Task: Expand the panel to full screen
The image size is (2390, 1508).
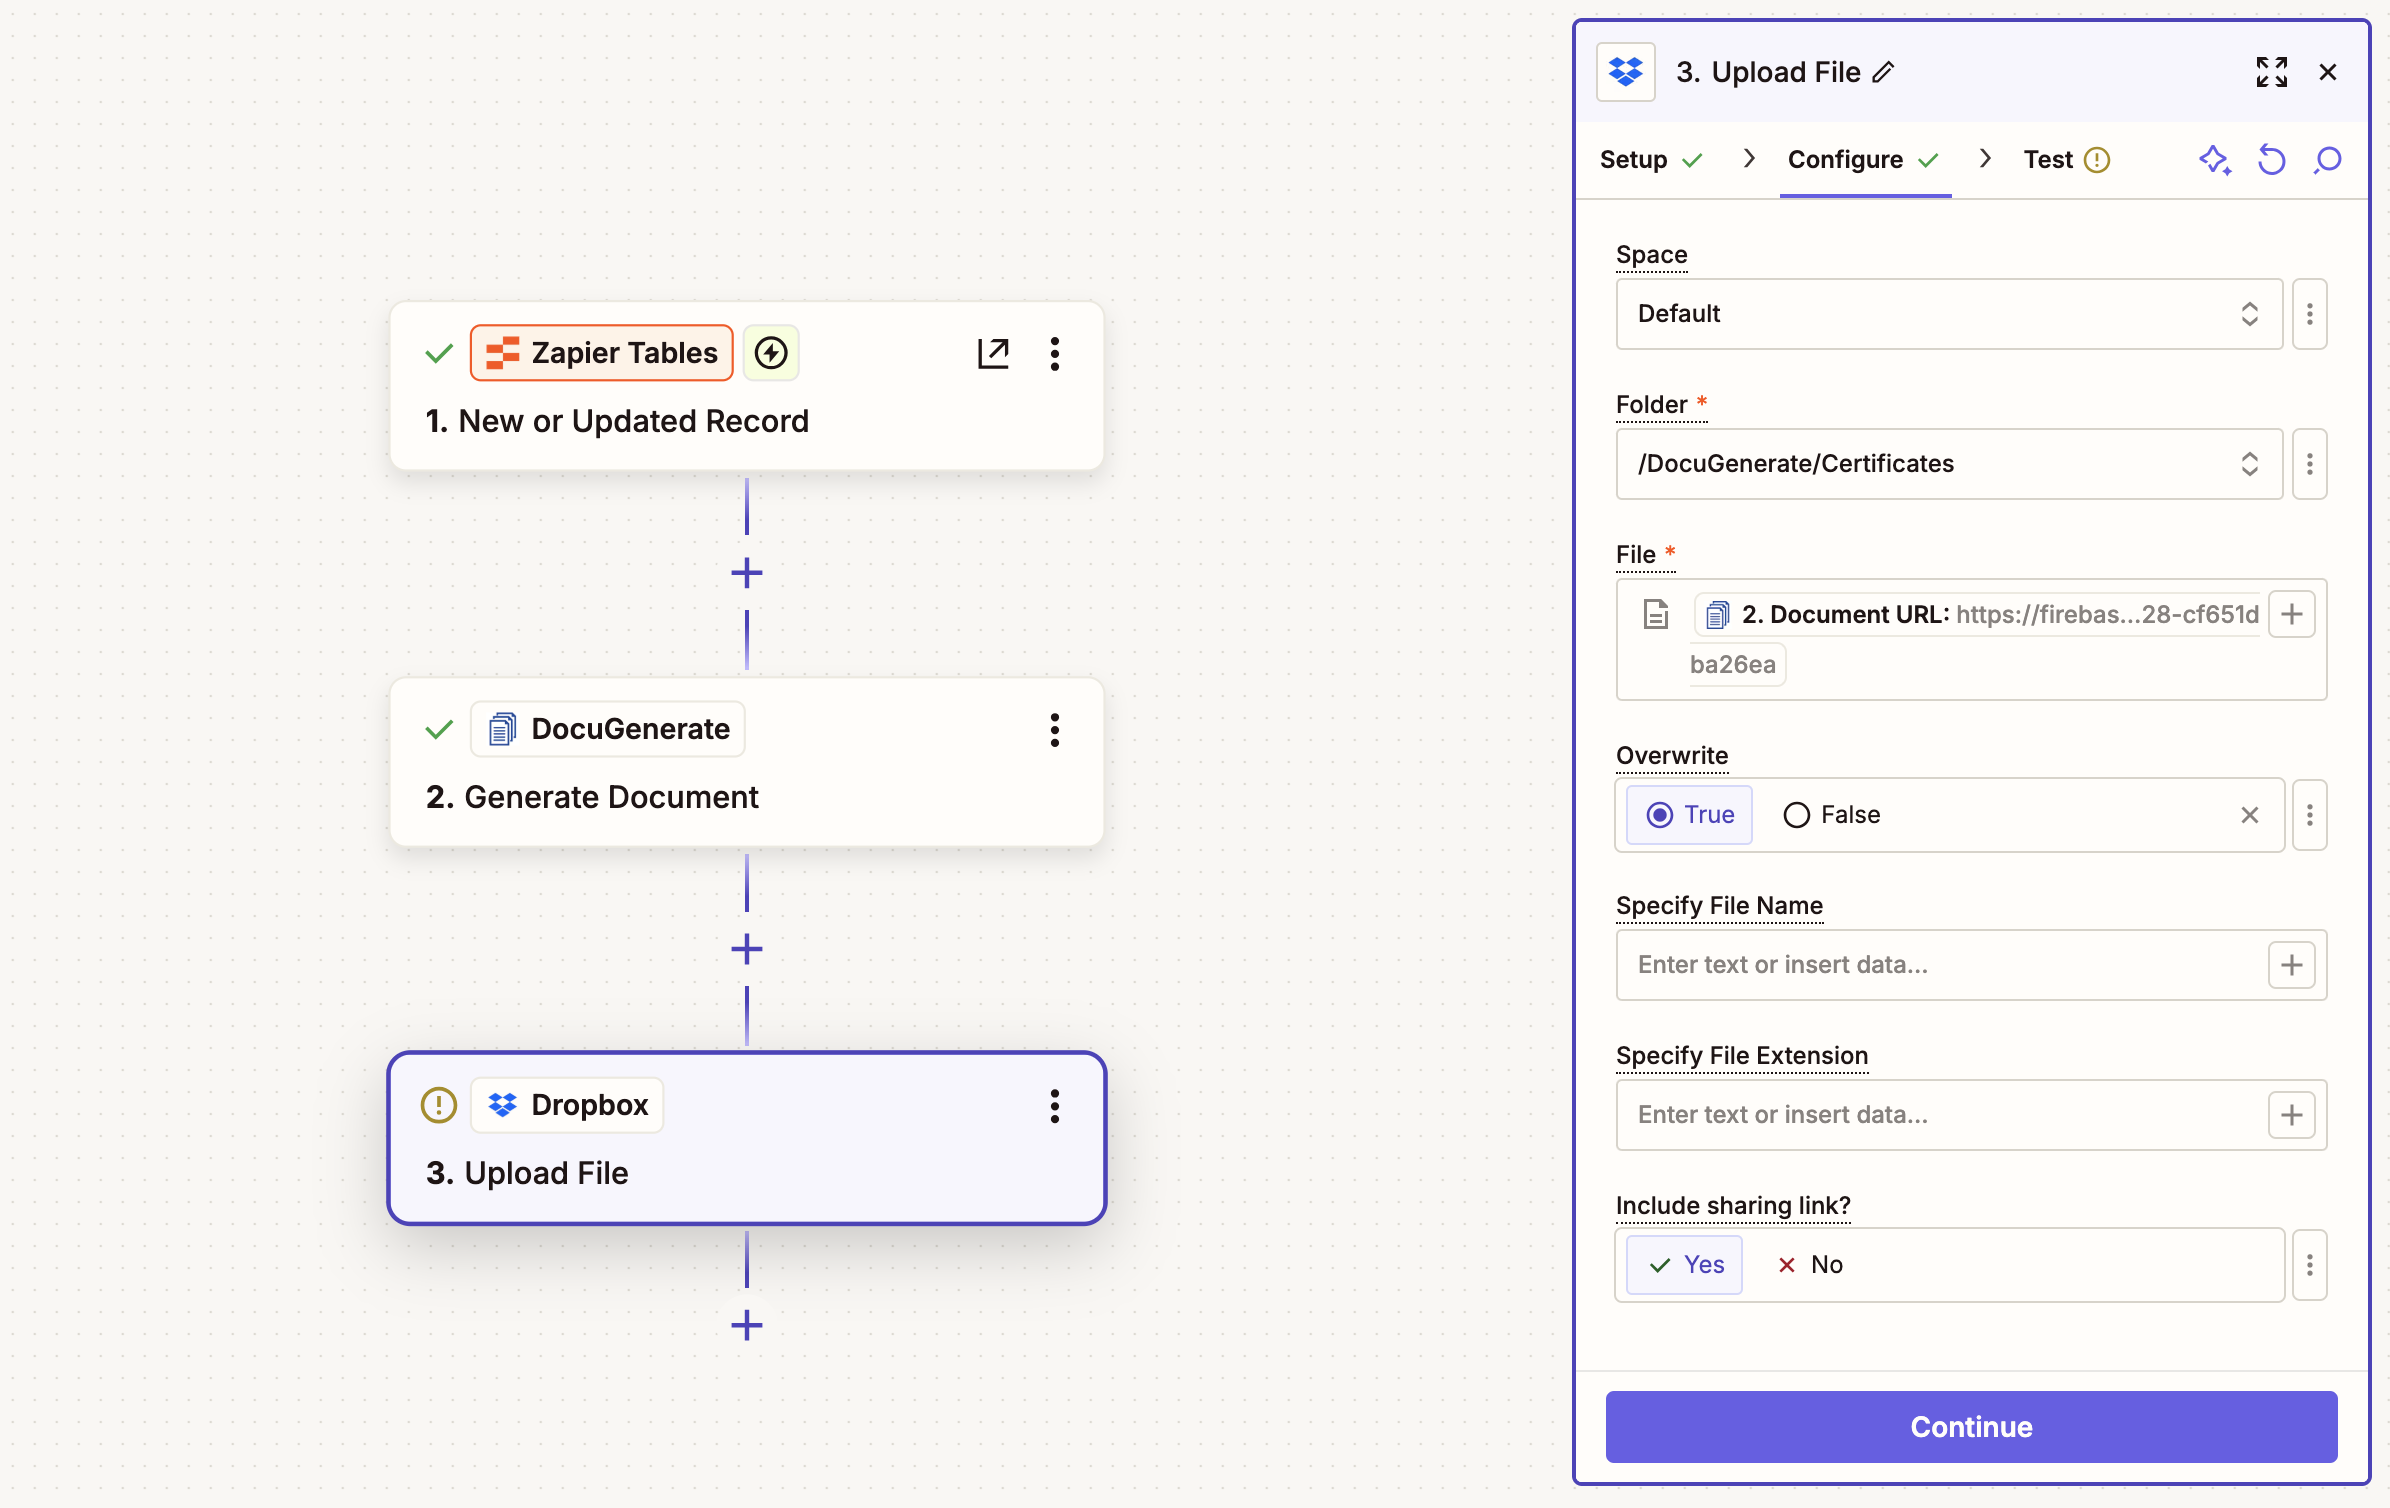Action: (x=2272, y=72)
